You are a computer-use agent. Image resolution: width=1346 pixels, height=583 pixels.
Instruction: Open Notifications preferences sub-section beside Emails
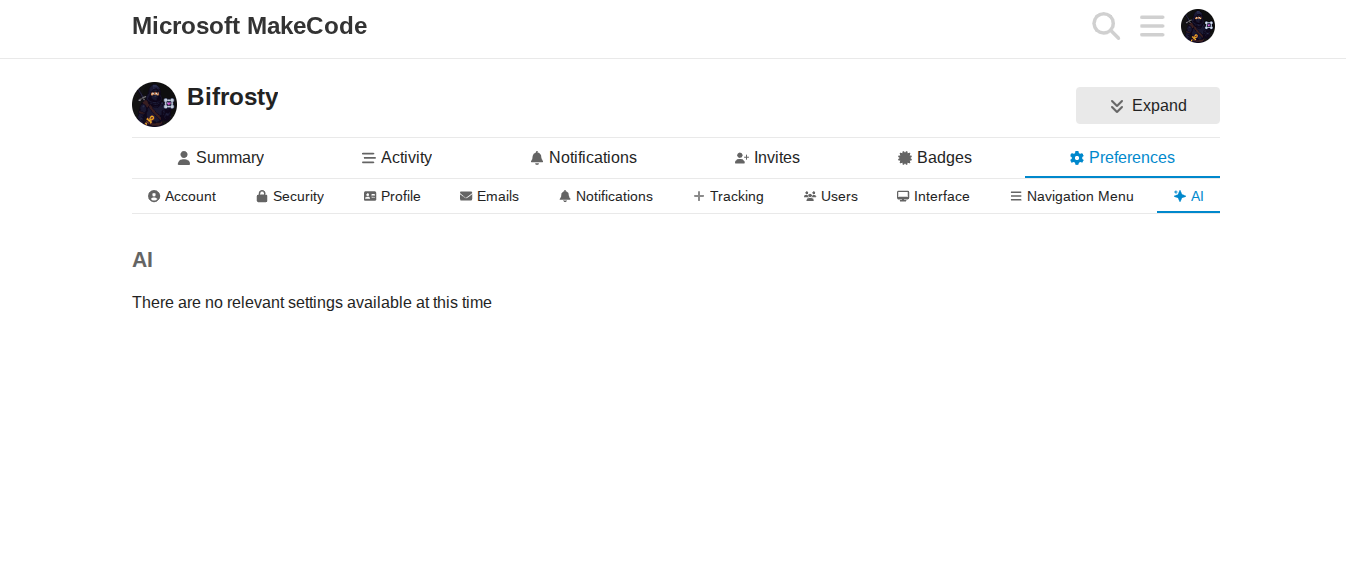606,196
